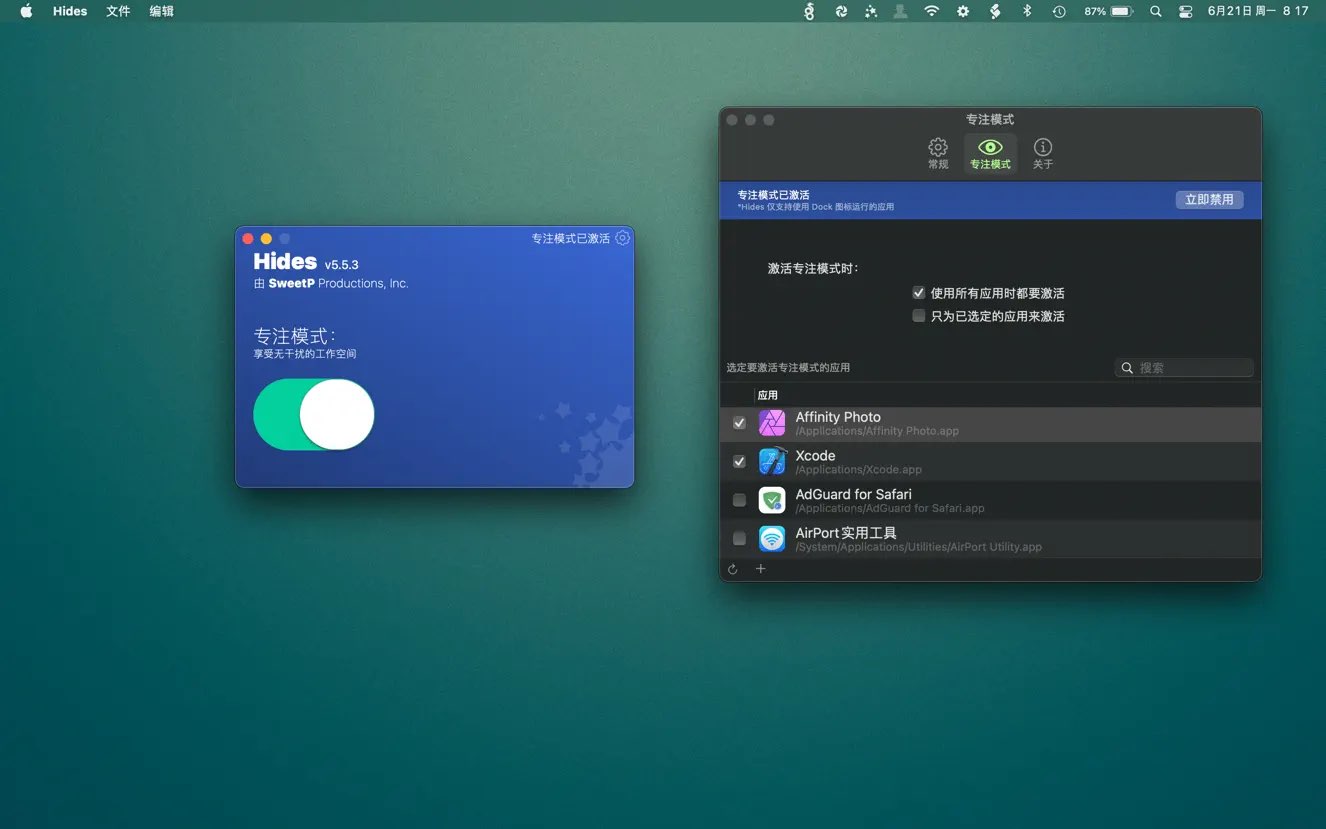The height and width of the screenshot is (829, 1326).
Task: Uncheck the Xcode checkbox
Action: (x=739, y=462)
